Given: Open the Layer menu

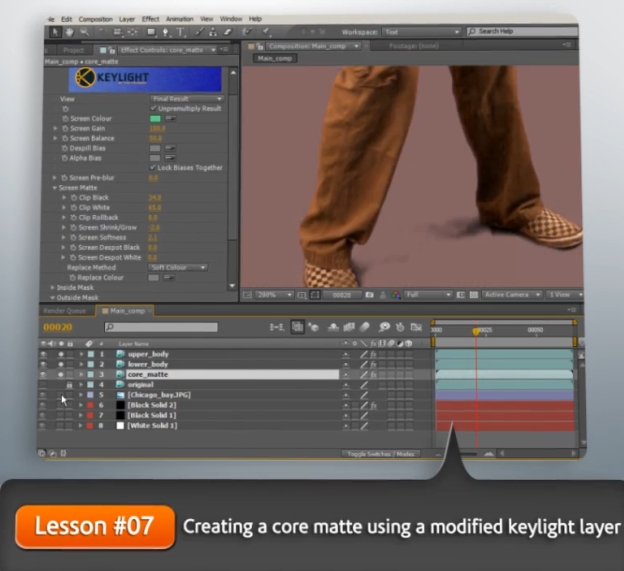Looking at the screenshot, I should [x=127, y=19].
